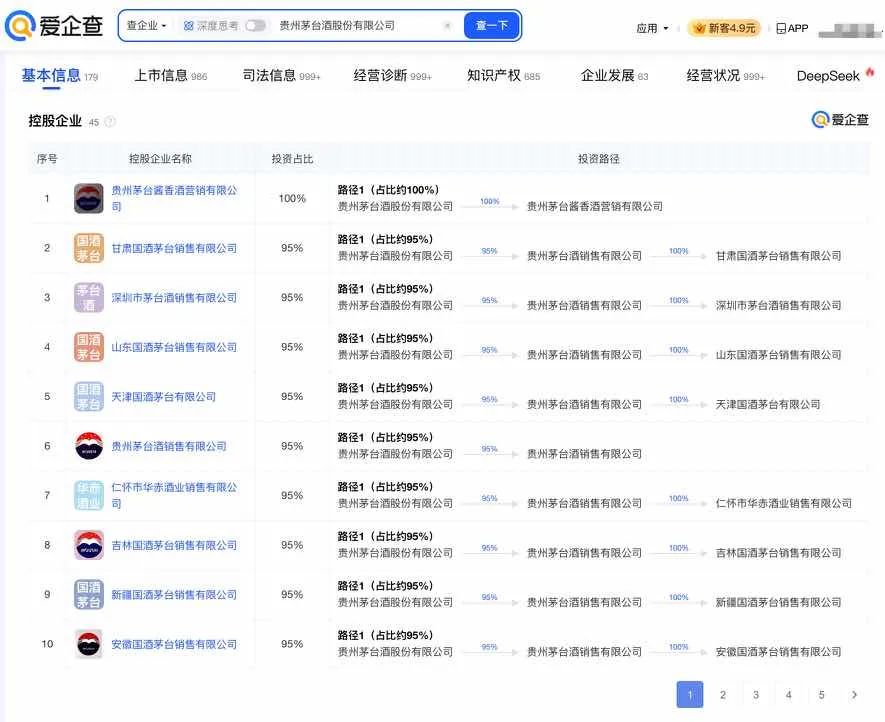Click the 贵州茅台酱香酒营销有限公司 company logo

(x=89, y=198)
